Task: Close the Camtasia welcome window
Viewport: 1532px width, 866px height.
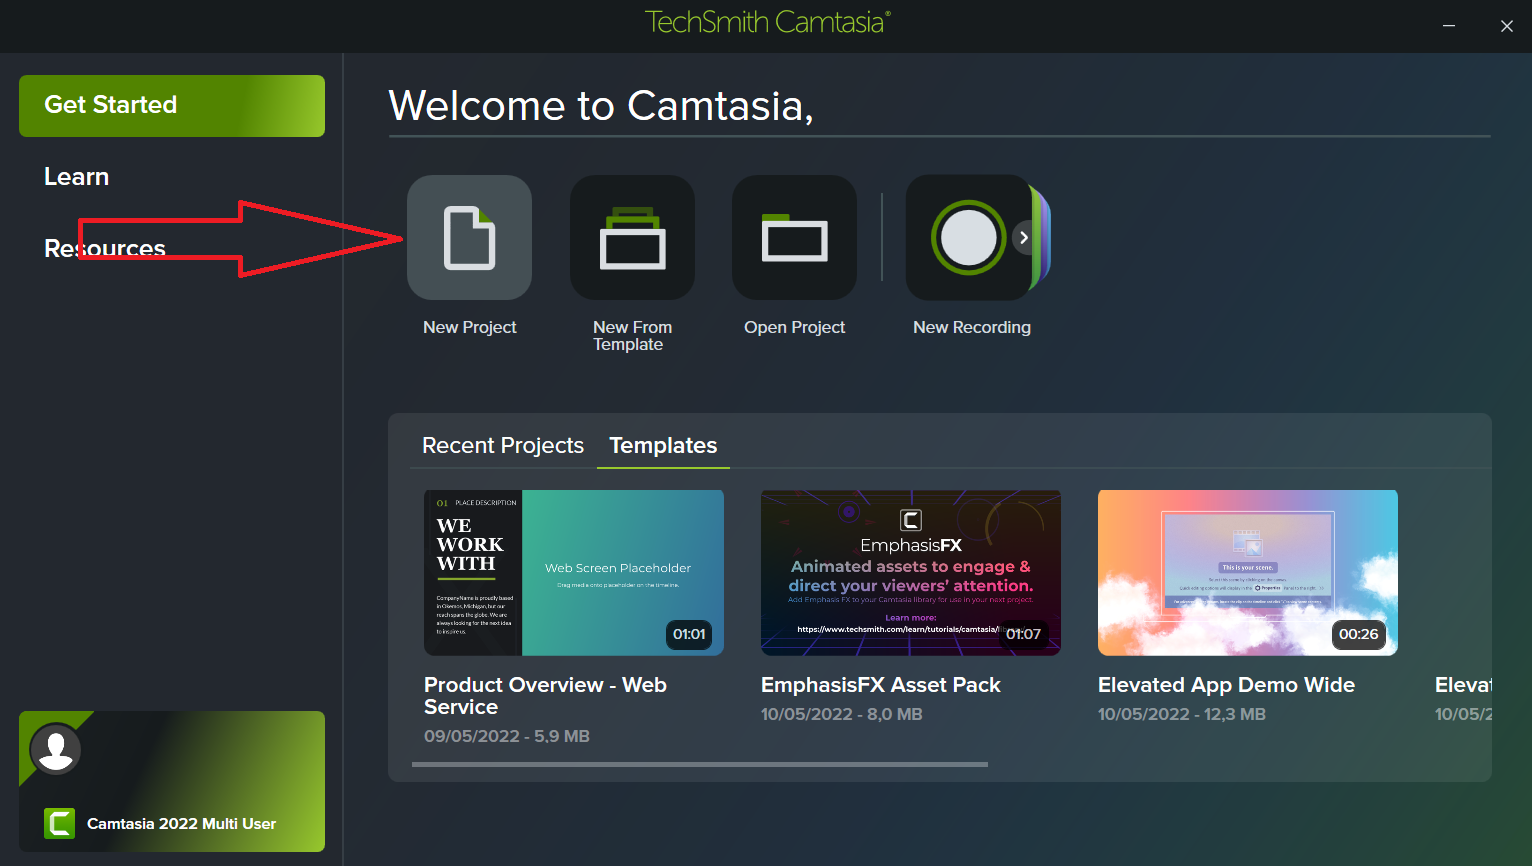Action: coord(1506,26)
